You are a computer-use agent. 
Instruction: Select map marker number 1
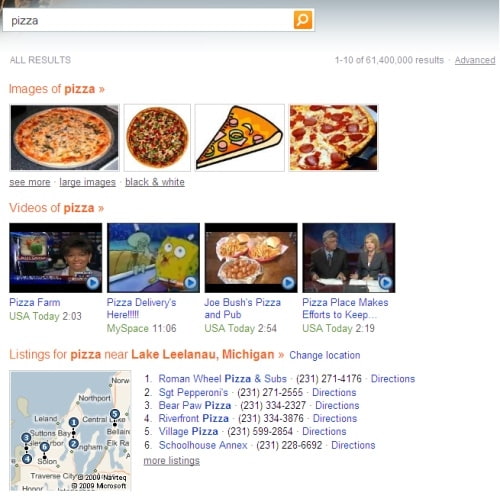[x=73, y=422]
